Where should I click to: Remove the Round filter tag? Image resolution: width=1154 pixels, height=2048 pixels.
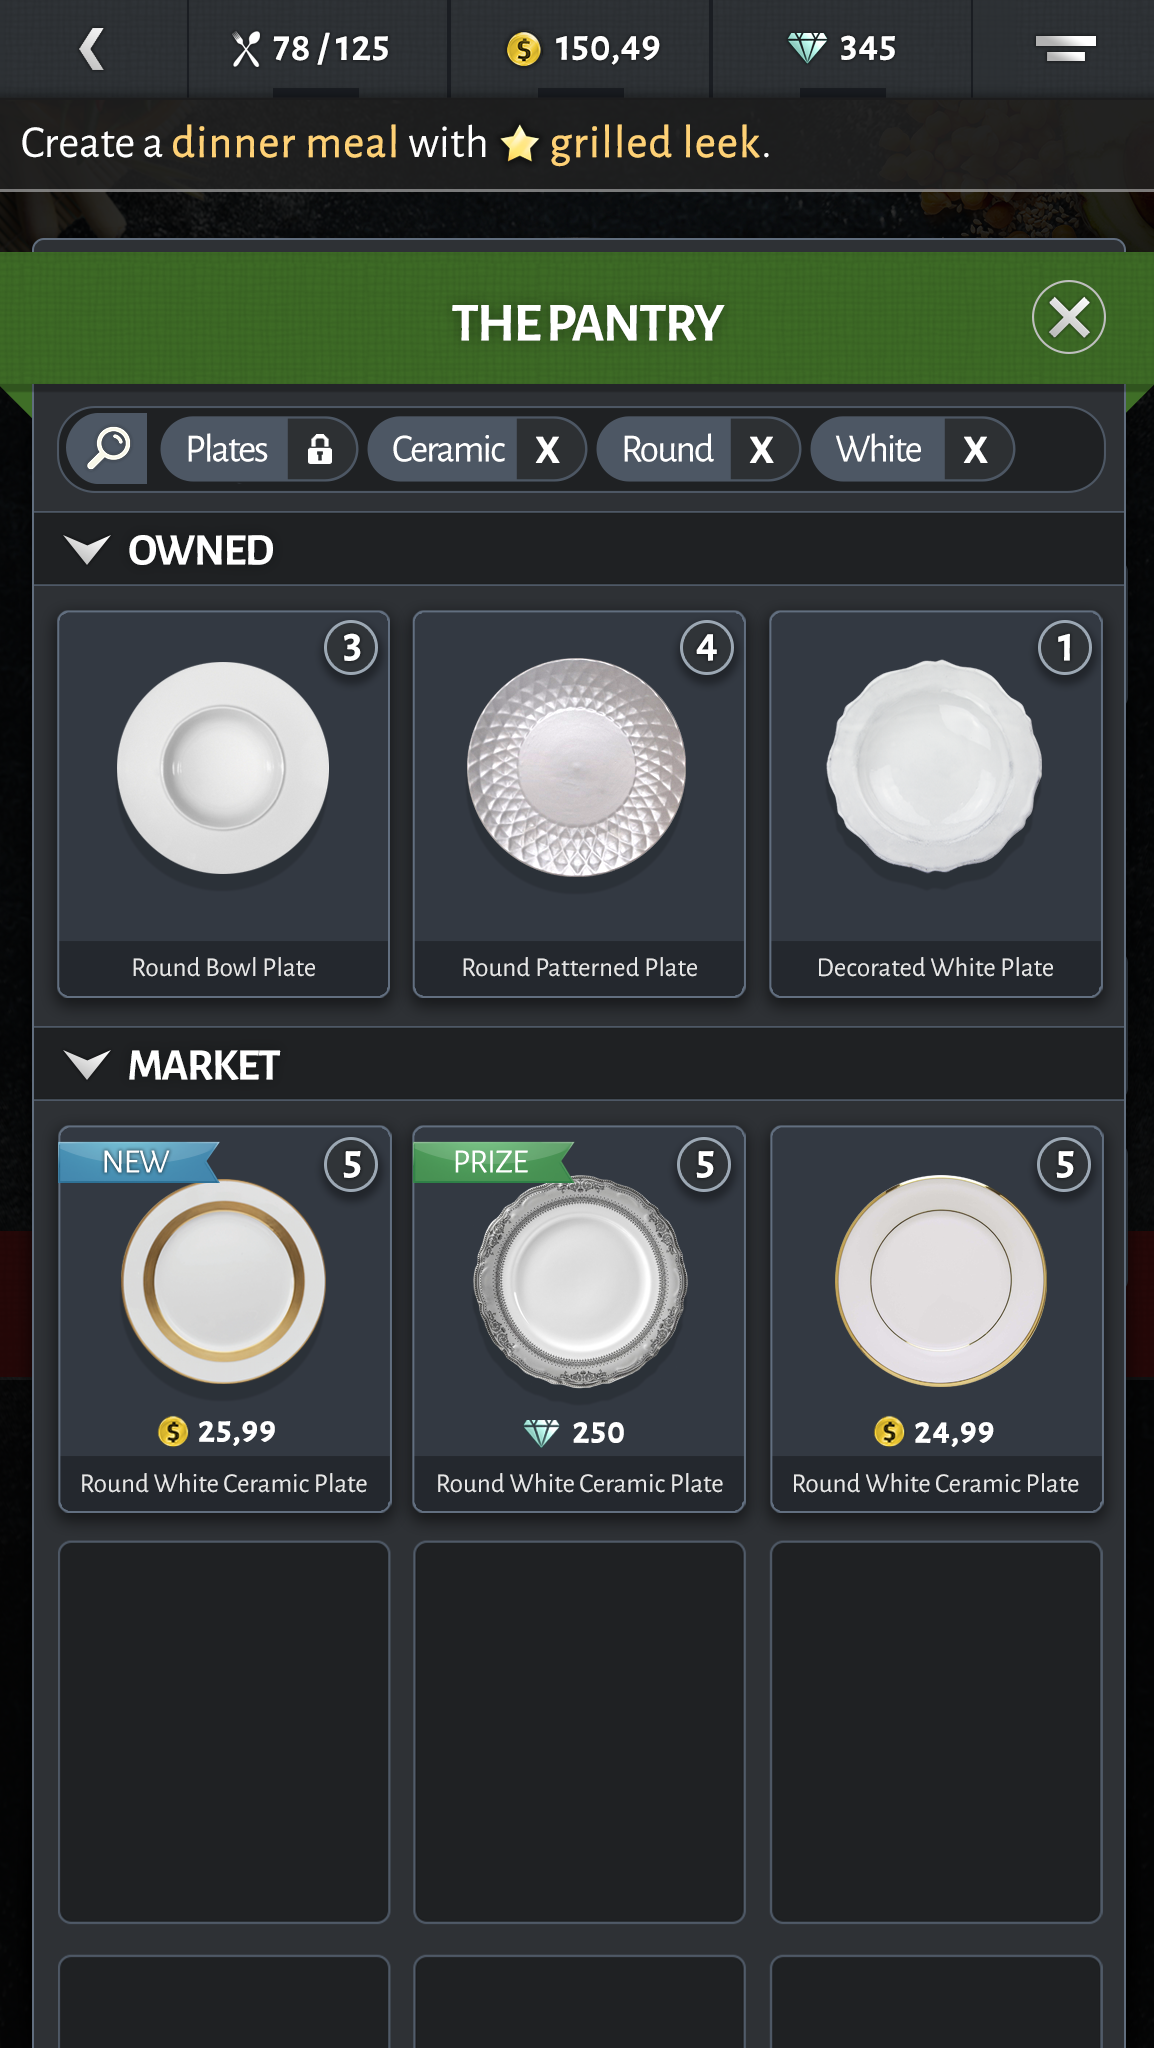pyautogui.click(x=761, y=450)
